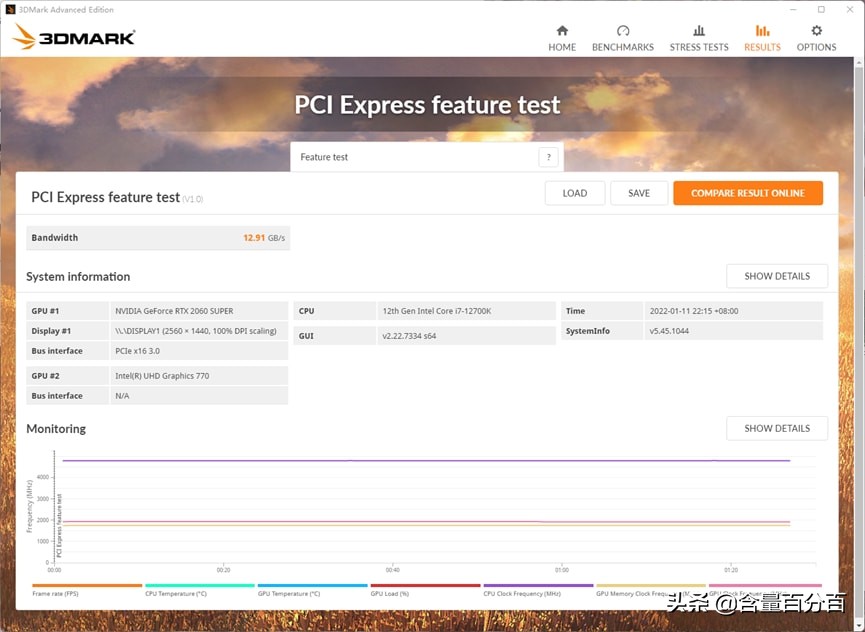Screen dimensions: 865x632
Task: Click the GUI version v2.22.7334 s64
Action: (409, 336)
